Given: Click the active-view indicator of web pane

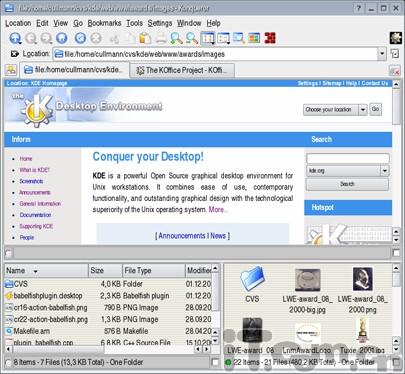Looking at the screenshot, I should click(9, 253).
